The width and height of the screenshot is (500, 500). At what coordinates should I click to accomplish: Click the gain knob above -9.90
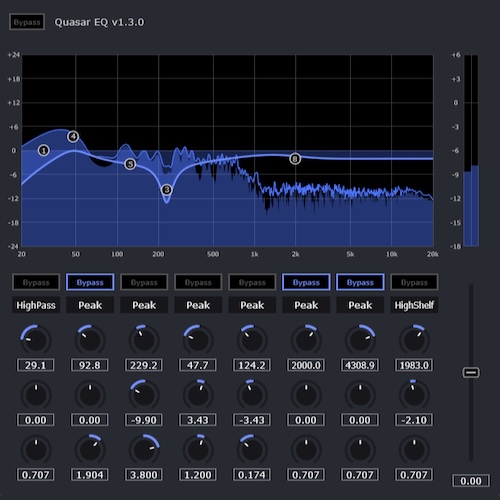click(144, 395)
